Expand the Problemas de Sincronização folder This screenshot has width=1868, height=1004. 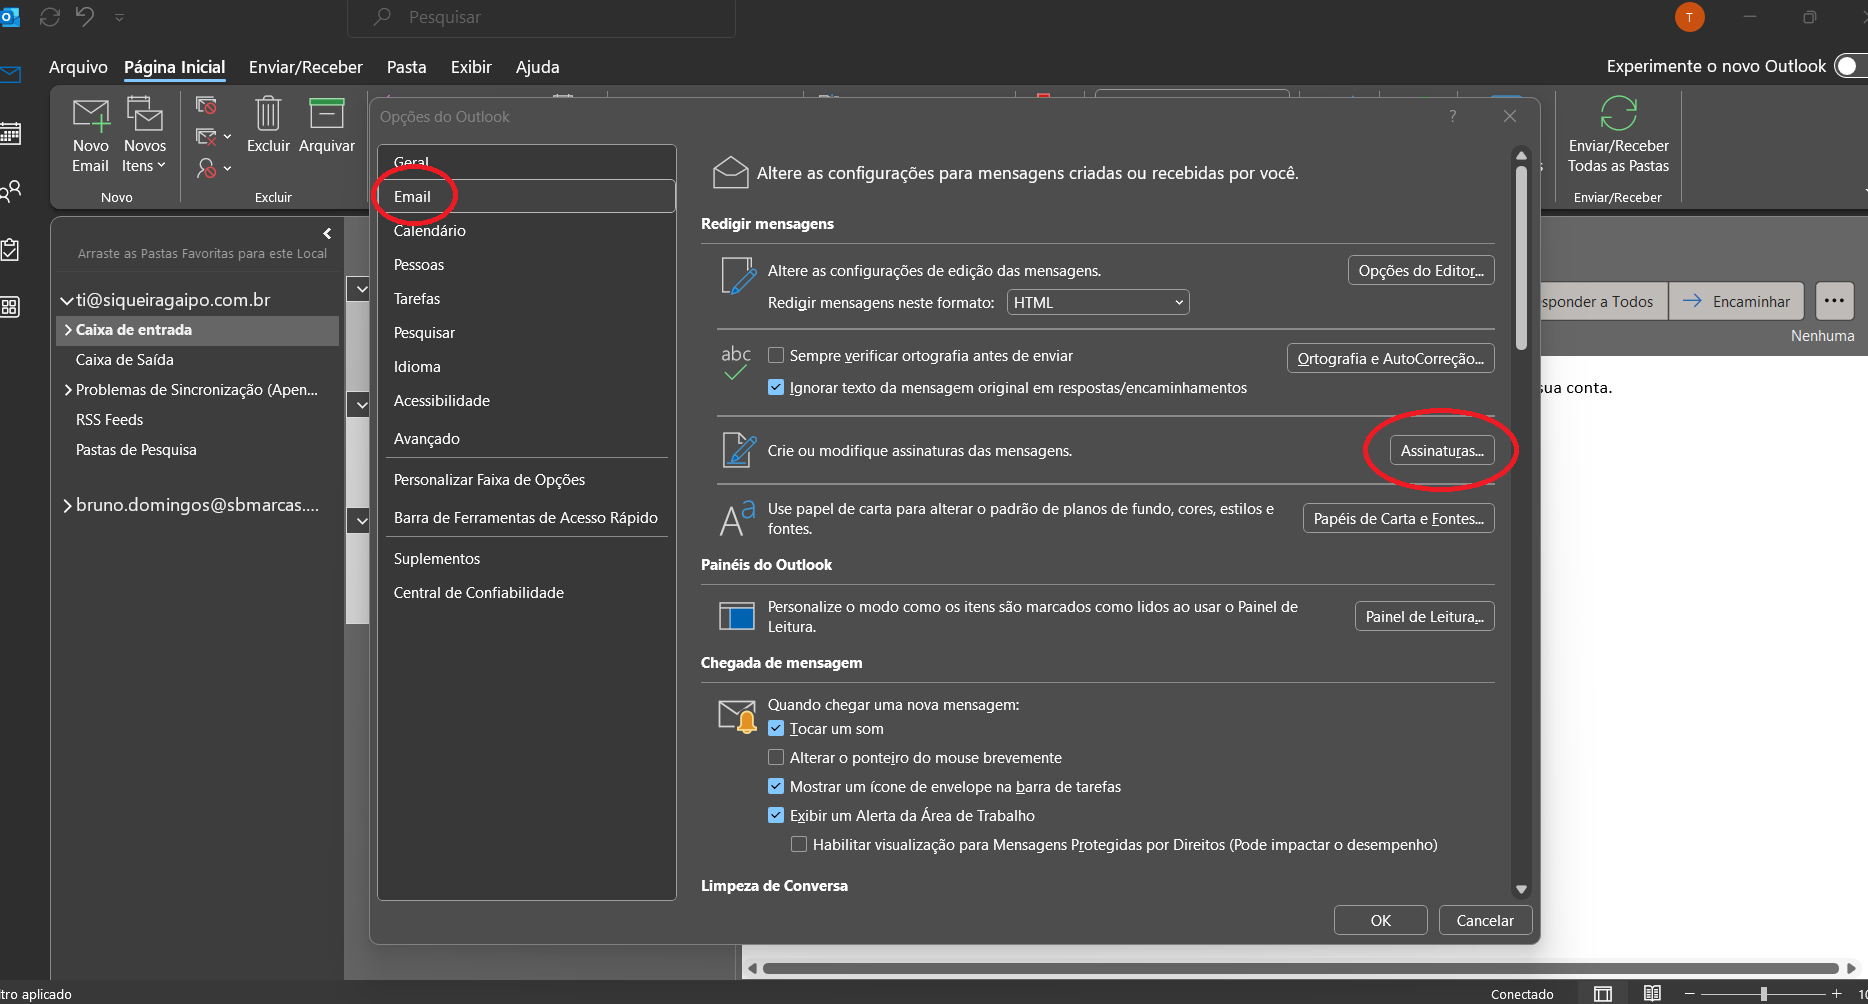(x=68, y=390)
